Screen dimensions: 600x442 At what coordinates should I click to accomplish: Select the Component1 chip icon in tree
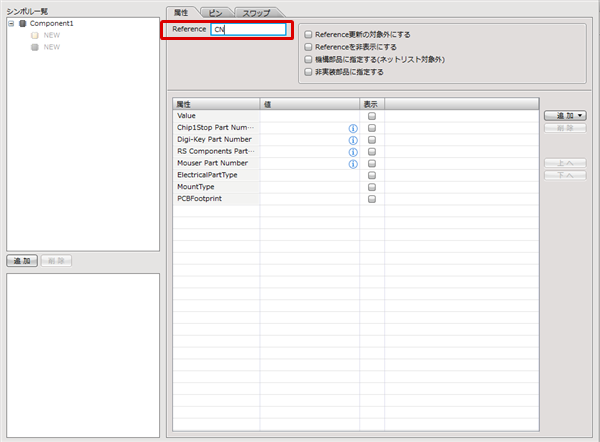22,23
